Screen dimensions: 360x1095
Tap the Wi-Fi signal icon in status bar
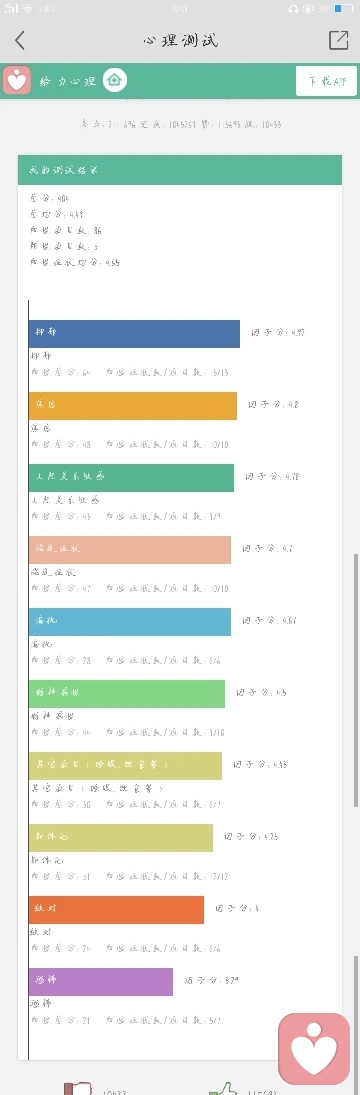27,9
